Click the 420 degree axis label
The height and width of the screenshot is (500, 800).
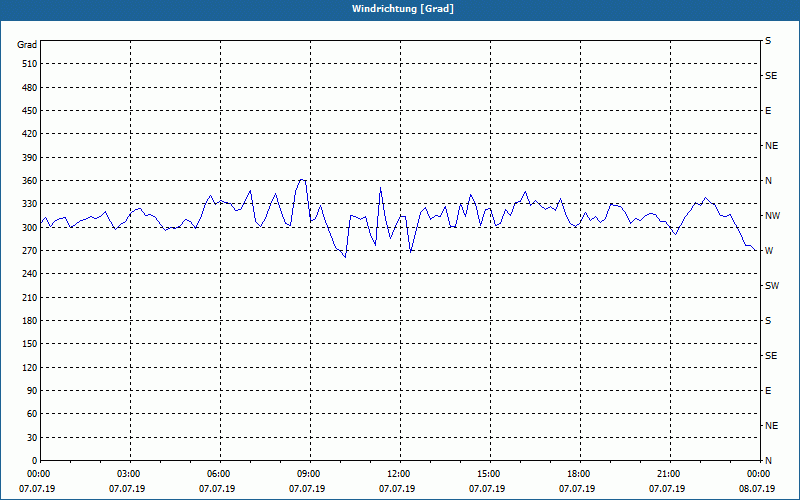click(30, 134)
